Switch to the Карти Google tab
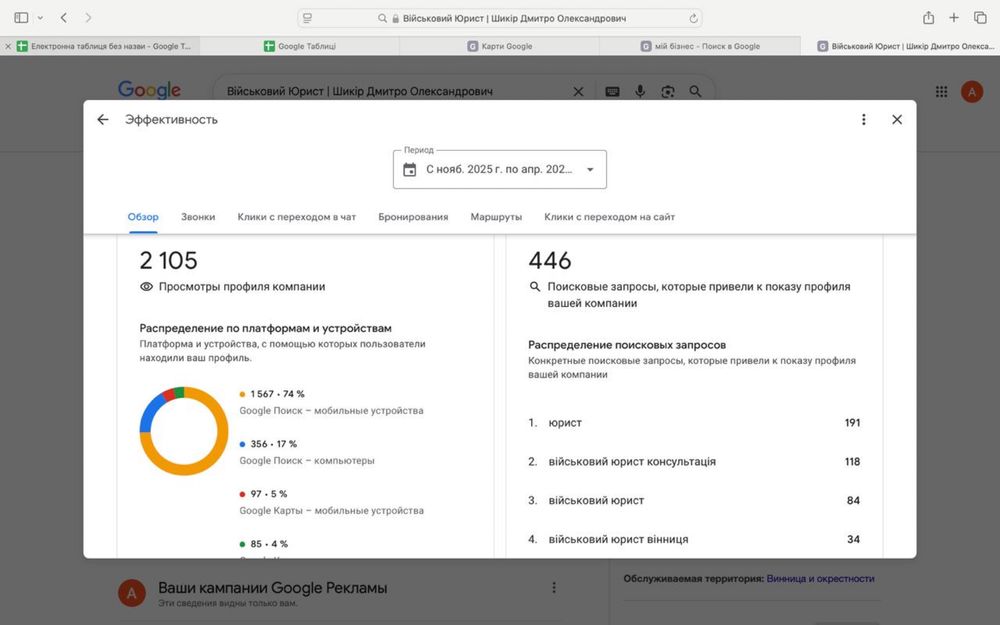This screenshot has height=625, width=1000. [500, 46]
